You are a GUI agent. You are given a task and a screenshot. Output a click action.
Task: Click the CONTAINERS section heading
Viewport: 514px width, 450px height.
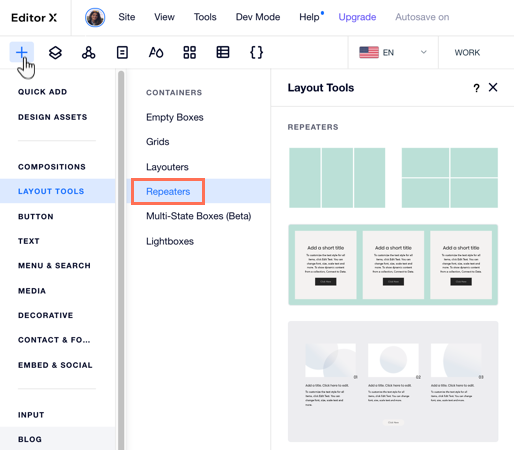[x=174, y=92]
